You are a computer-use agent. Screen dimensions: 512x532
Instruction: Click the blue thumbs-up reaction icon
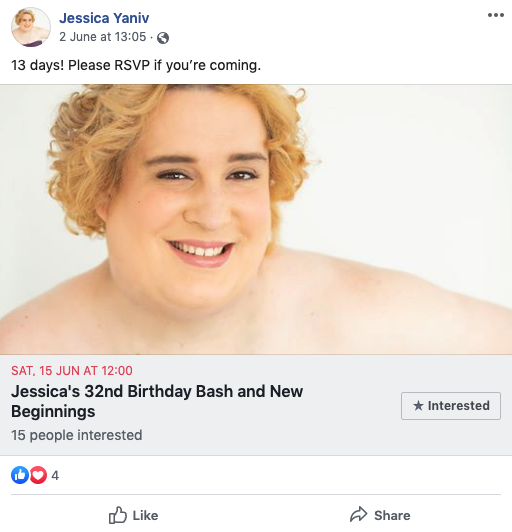[x=20, y=475]
